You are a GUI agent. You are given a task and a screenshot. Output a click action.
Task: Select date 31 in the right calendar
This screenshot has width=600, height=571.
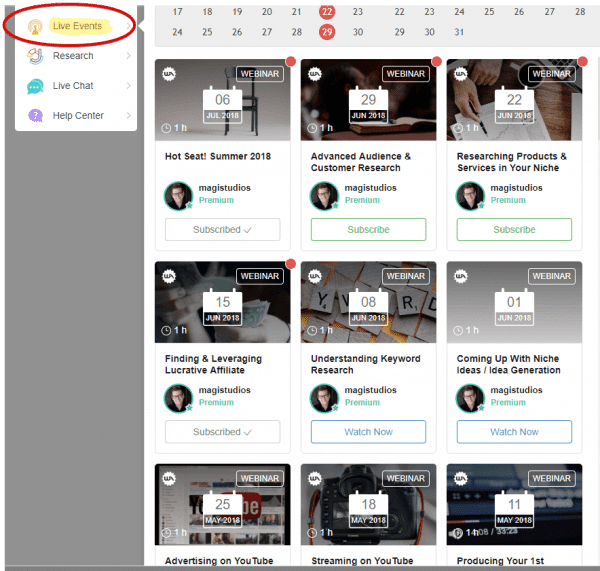tap(459, 32)
